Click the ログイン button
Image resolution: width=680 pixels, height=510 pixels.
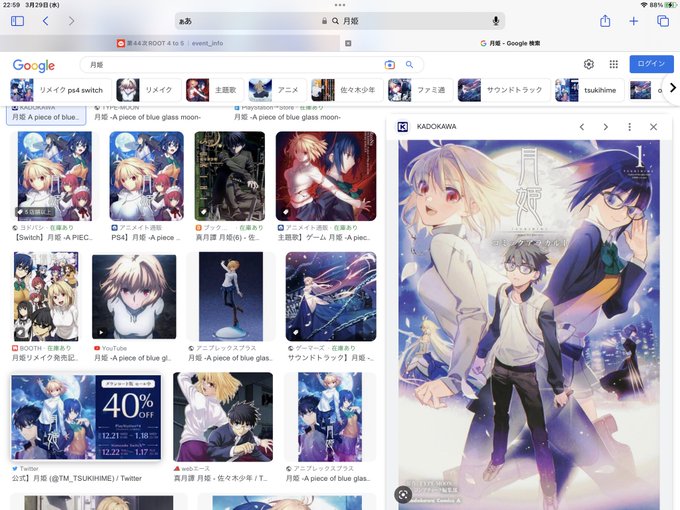pos(651,64)
